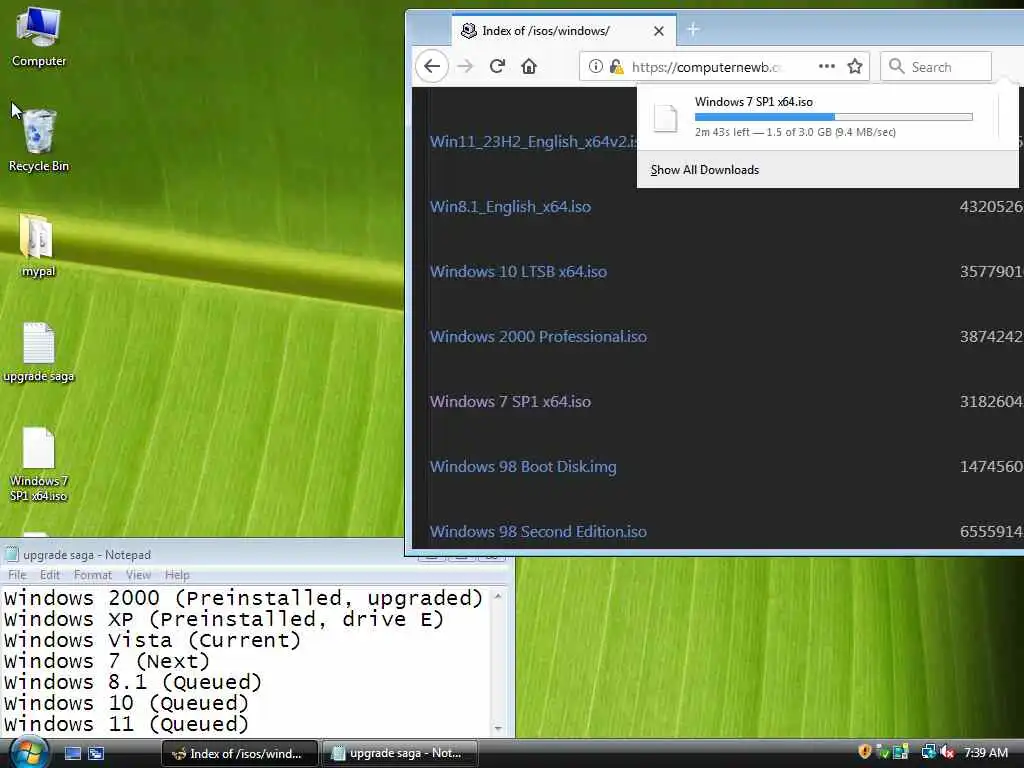Screen dimensions: 1024x768
Task: Close the Index of /isos/windows/ tab
Action: [659, 31]
